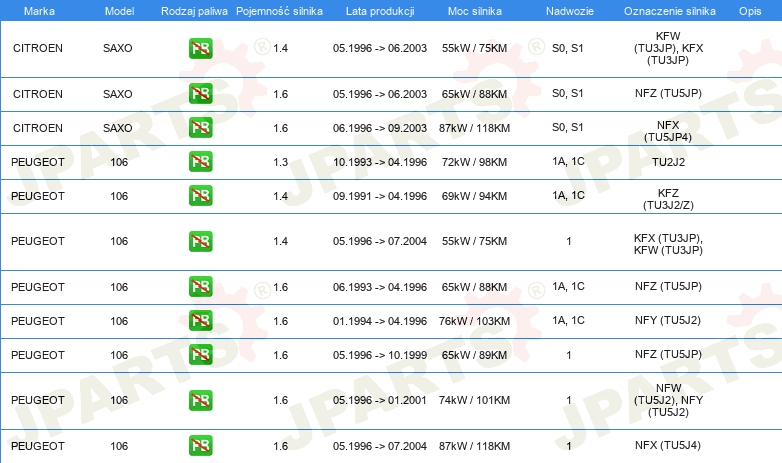Click SAXO in the 87kW / 118KM row
Screen dimensions: 782x463
(118, 128)
